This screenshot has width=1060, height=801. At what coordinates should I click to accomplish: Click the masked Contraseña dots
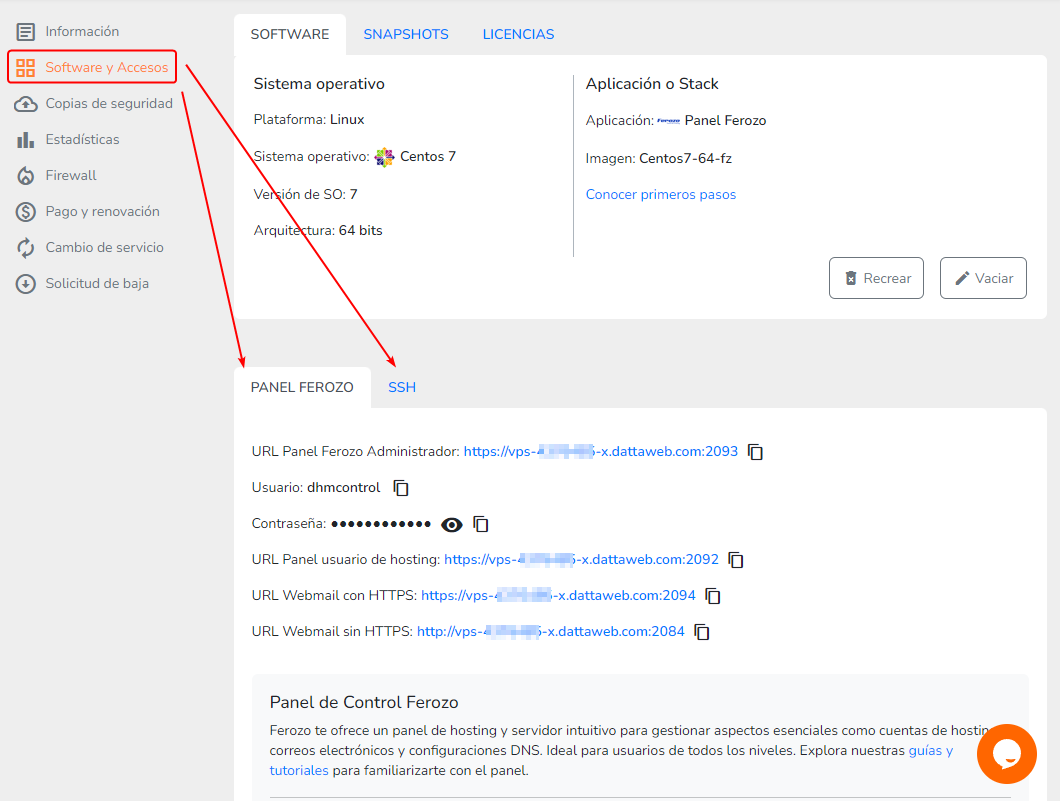381,524
